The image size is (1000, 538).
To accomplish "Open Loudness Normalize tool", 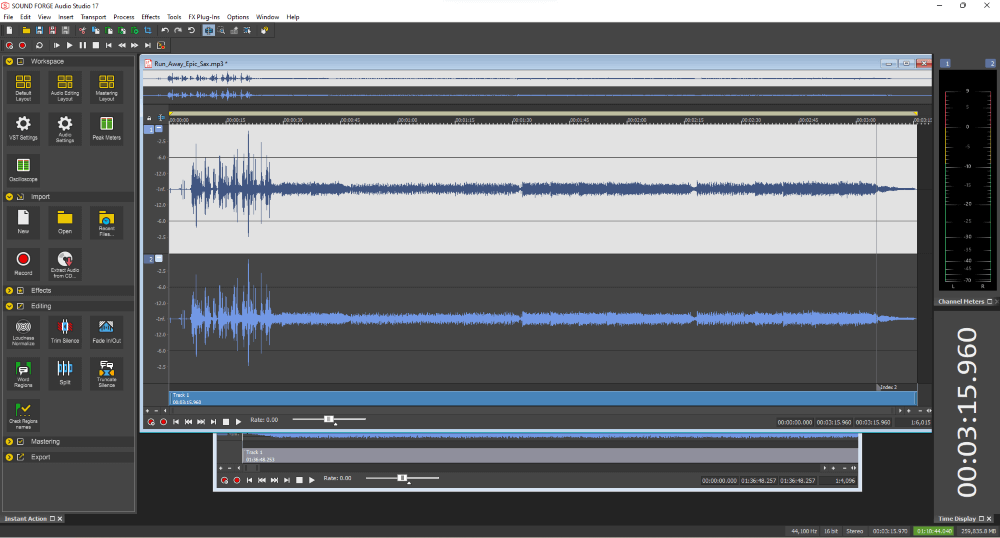I will (x=23, y=331).
